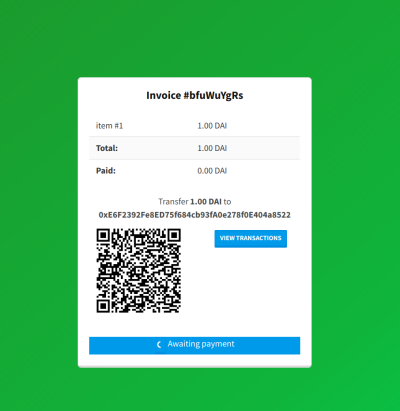400x411 pixels.
Task: Click empty white area below View Transactions
Action: tap(250, 287)
